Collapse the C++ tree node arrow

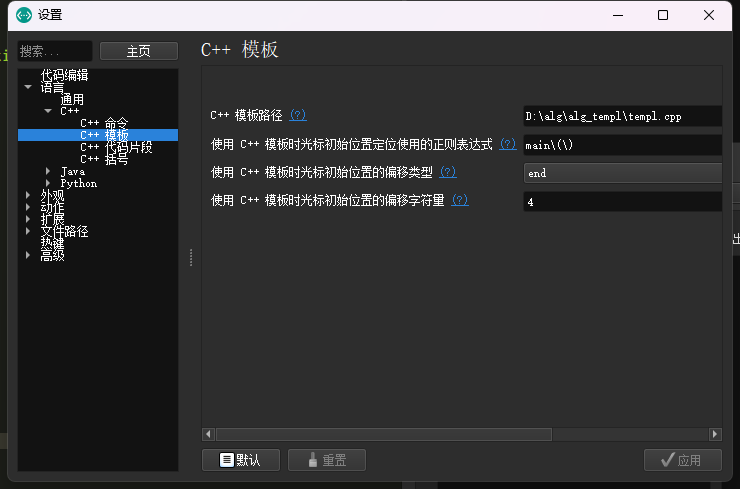[x=48, y=111]
